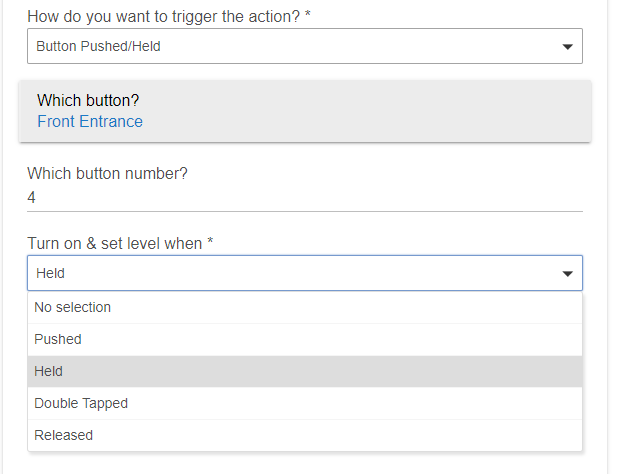The height and width of the screenshot is (474, 630).
Task: Open the "Front Entrance" button device link
Action: pos(90,122)
